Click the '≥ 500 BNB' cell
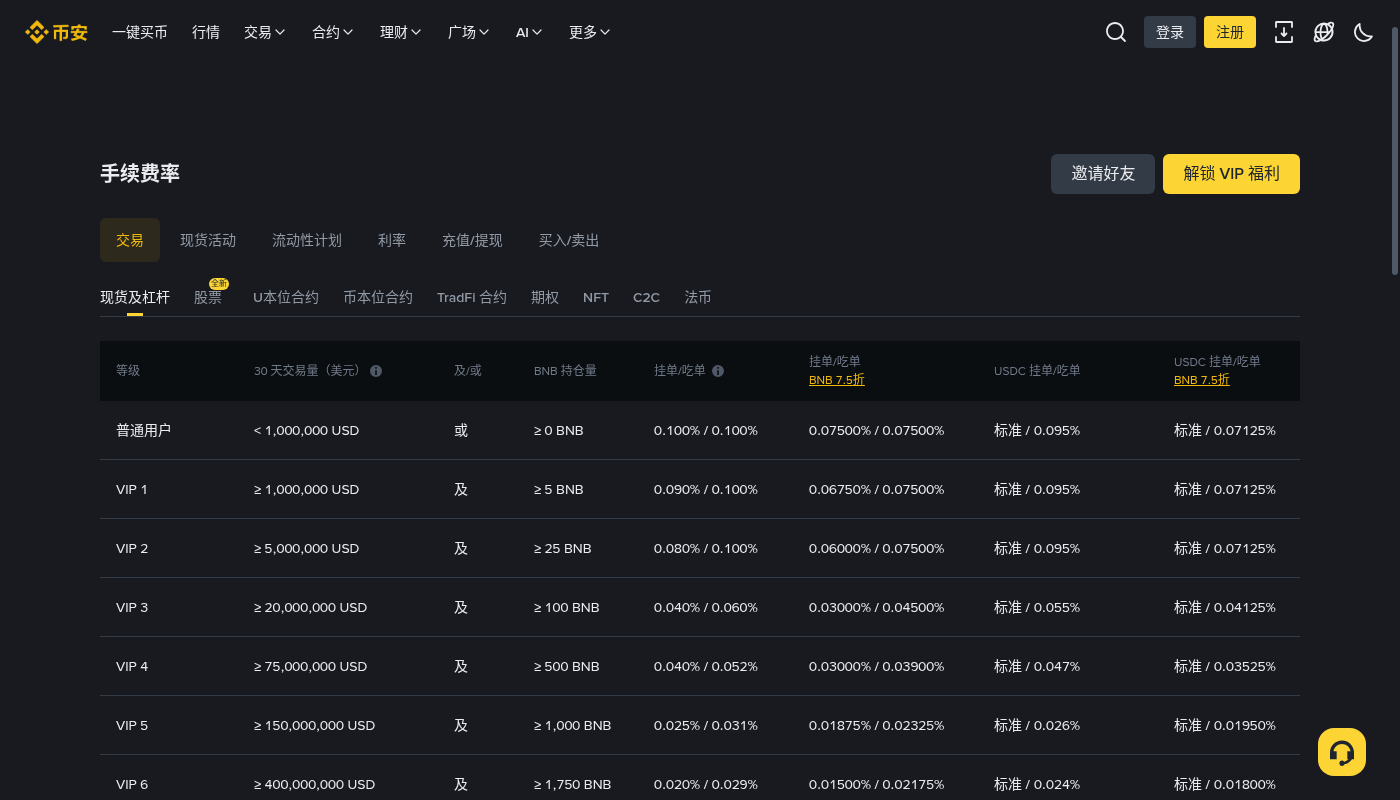 pos(567,666)
